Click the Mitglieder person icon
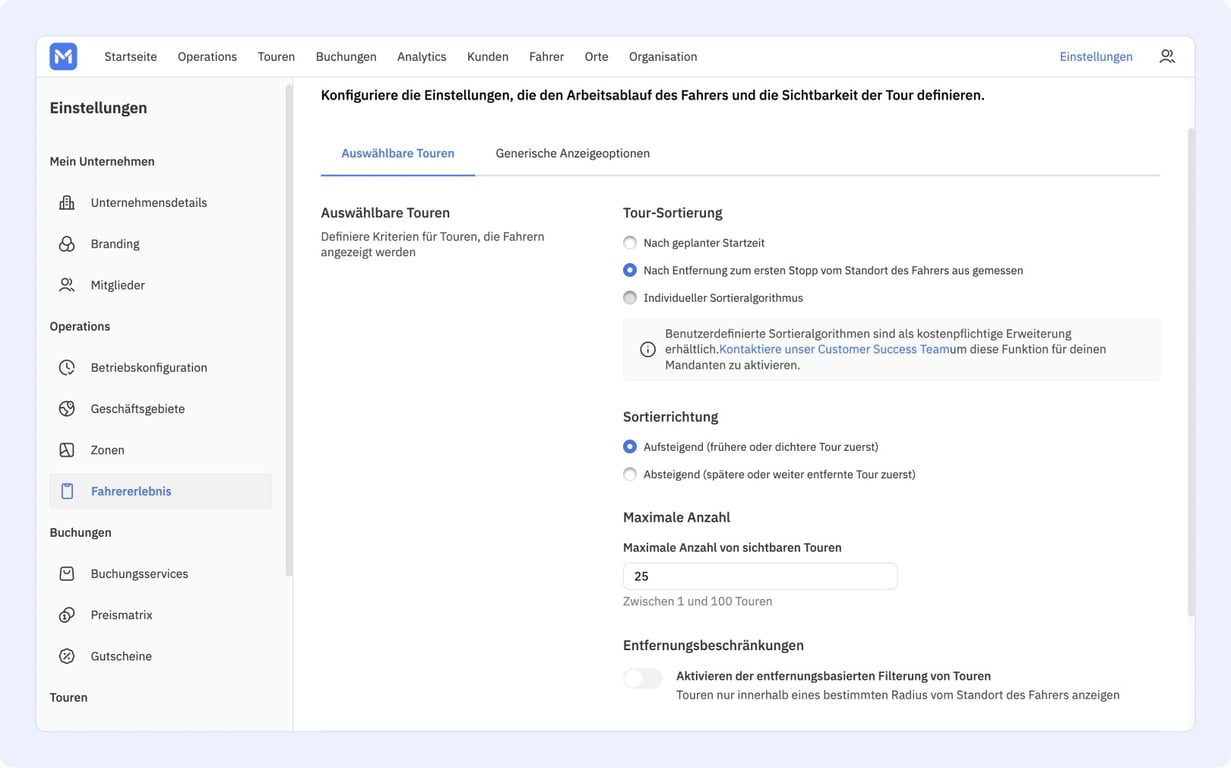The width and height of the screenshot is (1231, 768). tap(67, 285)
